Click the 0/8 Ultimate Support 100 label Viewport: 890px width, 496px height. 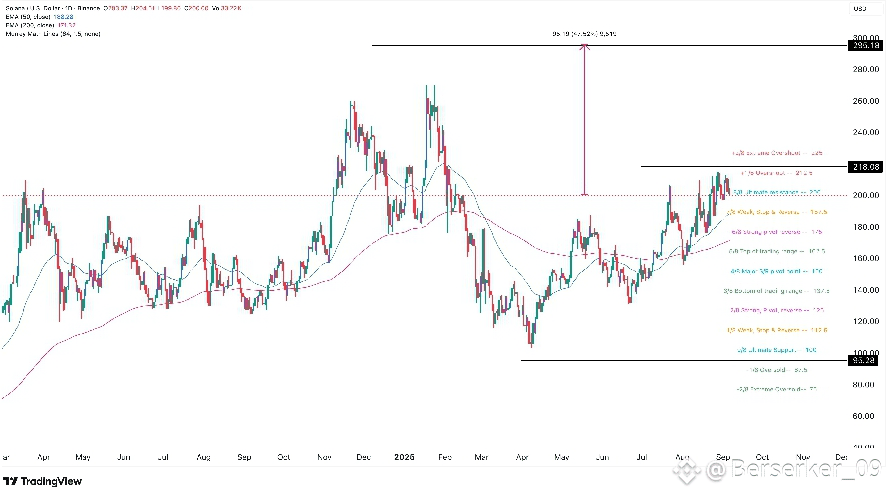(x=777, y=350)
